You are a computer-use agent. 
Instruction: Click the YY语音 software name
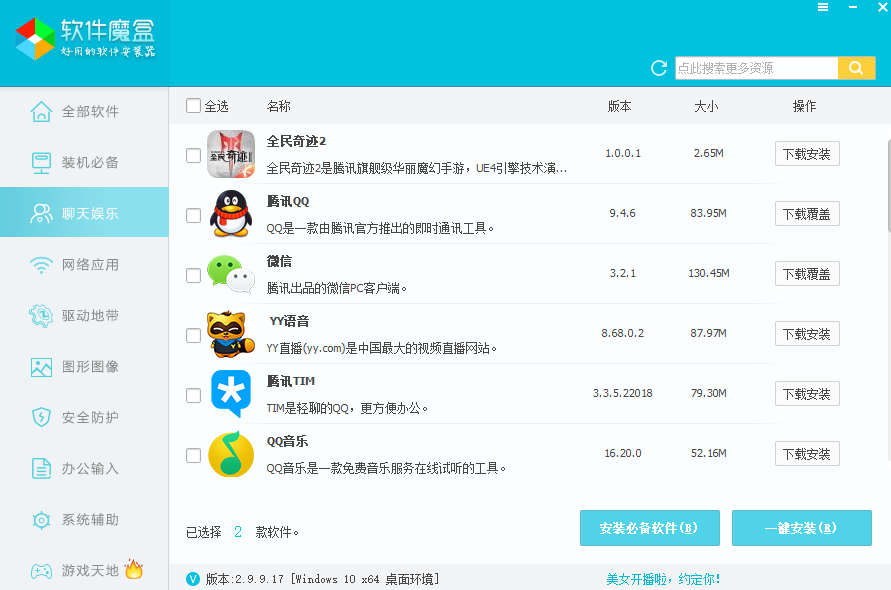click(x=289, y=321)
